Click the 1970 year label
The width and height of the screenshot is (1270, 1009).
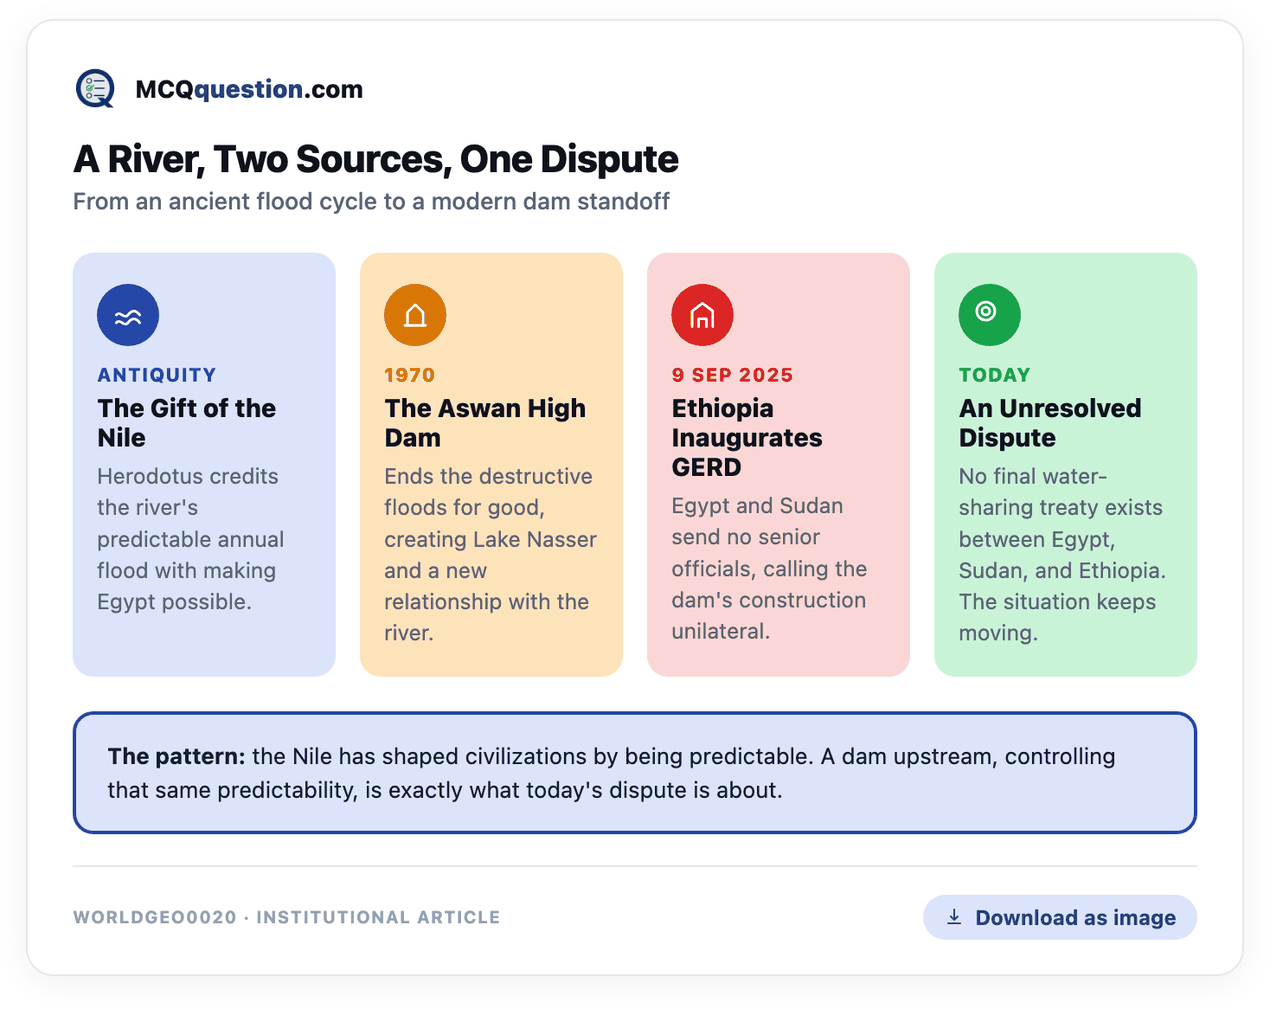(x=410, y=375)
